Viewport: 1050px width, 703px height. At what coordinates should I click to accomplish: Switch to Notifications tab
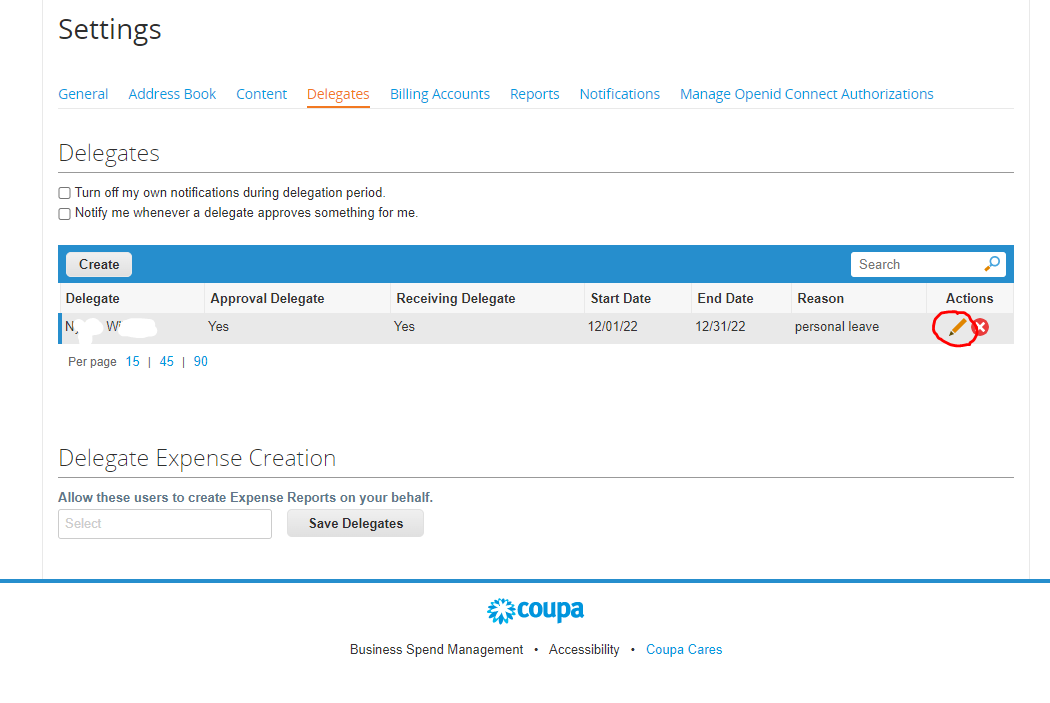[x=620, y=94]
